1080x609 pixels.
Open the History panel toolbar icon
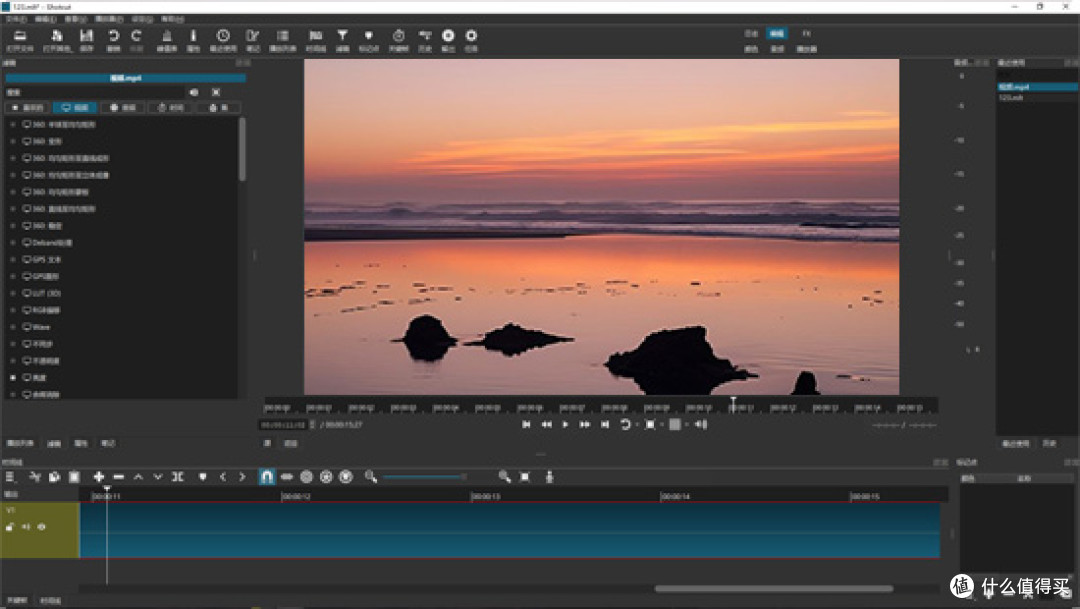[x=425, y=36]
